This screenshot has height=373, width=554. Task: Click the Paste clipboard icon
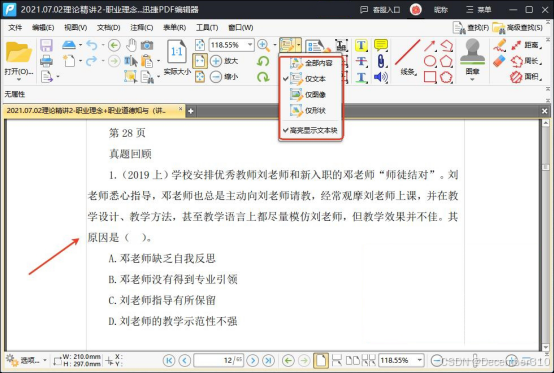click(x=147, y=61)
